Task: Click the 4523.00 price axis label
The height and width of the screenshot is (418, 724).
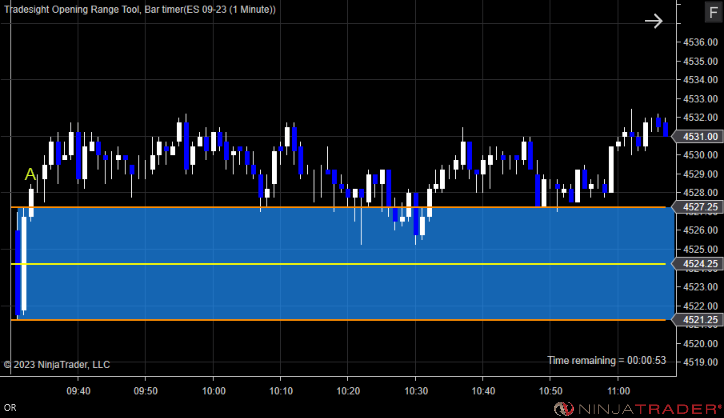Action: (x=700, y=287)
